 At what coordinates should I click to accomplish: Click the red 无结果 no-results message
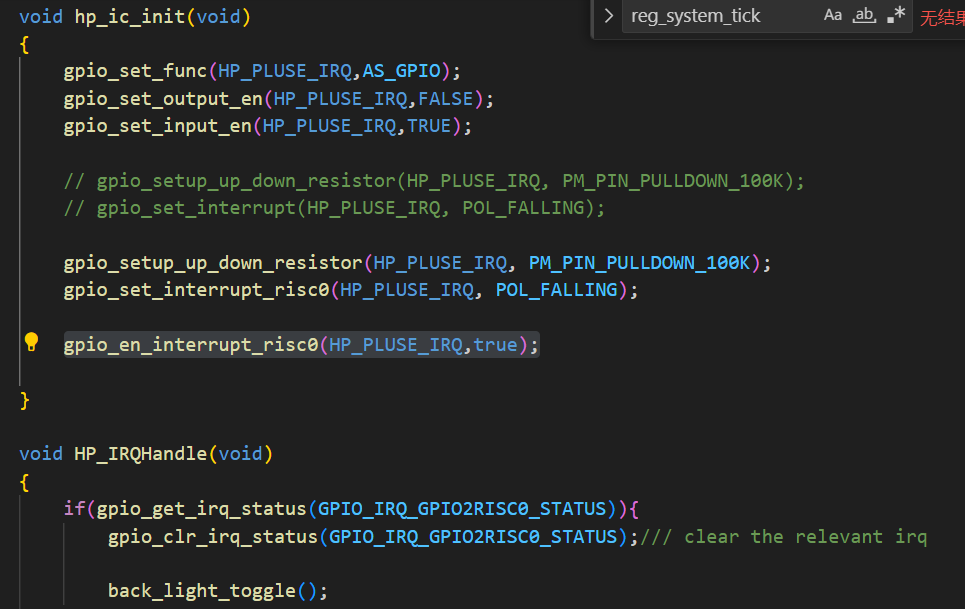coord(942,18)
